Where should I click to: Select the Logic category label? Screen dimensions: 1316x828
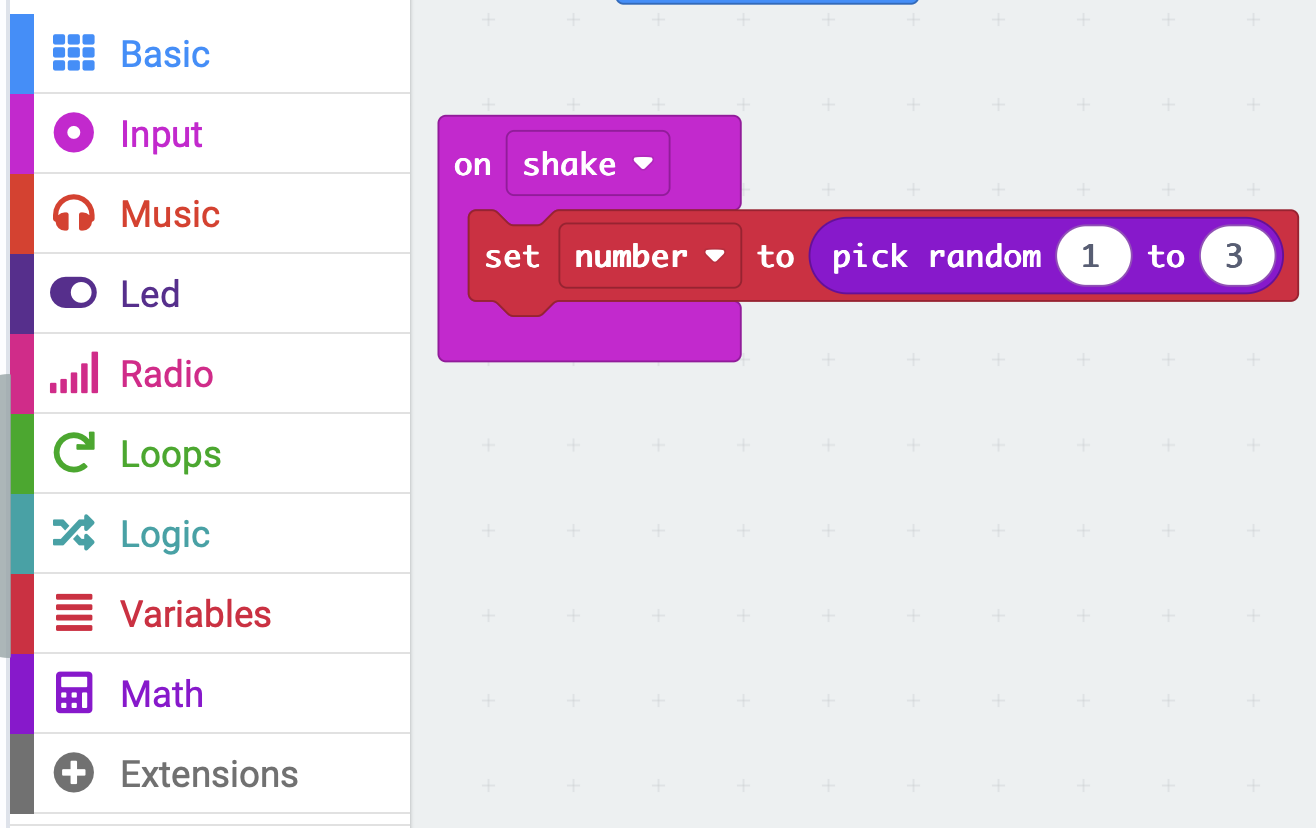click(165, 534)
